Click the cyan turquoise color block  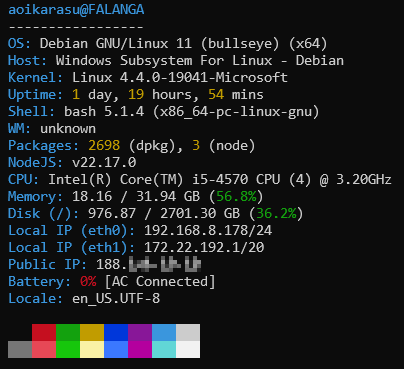164,349
